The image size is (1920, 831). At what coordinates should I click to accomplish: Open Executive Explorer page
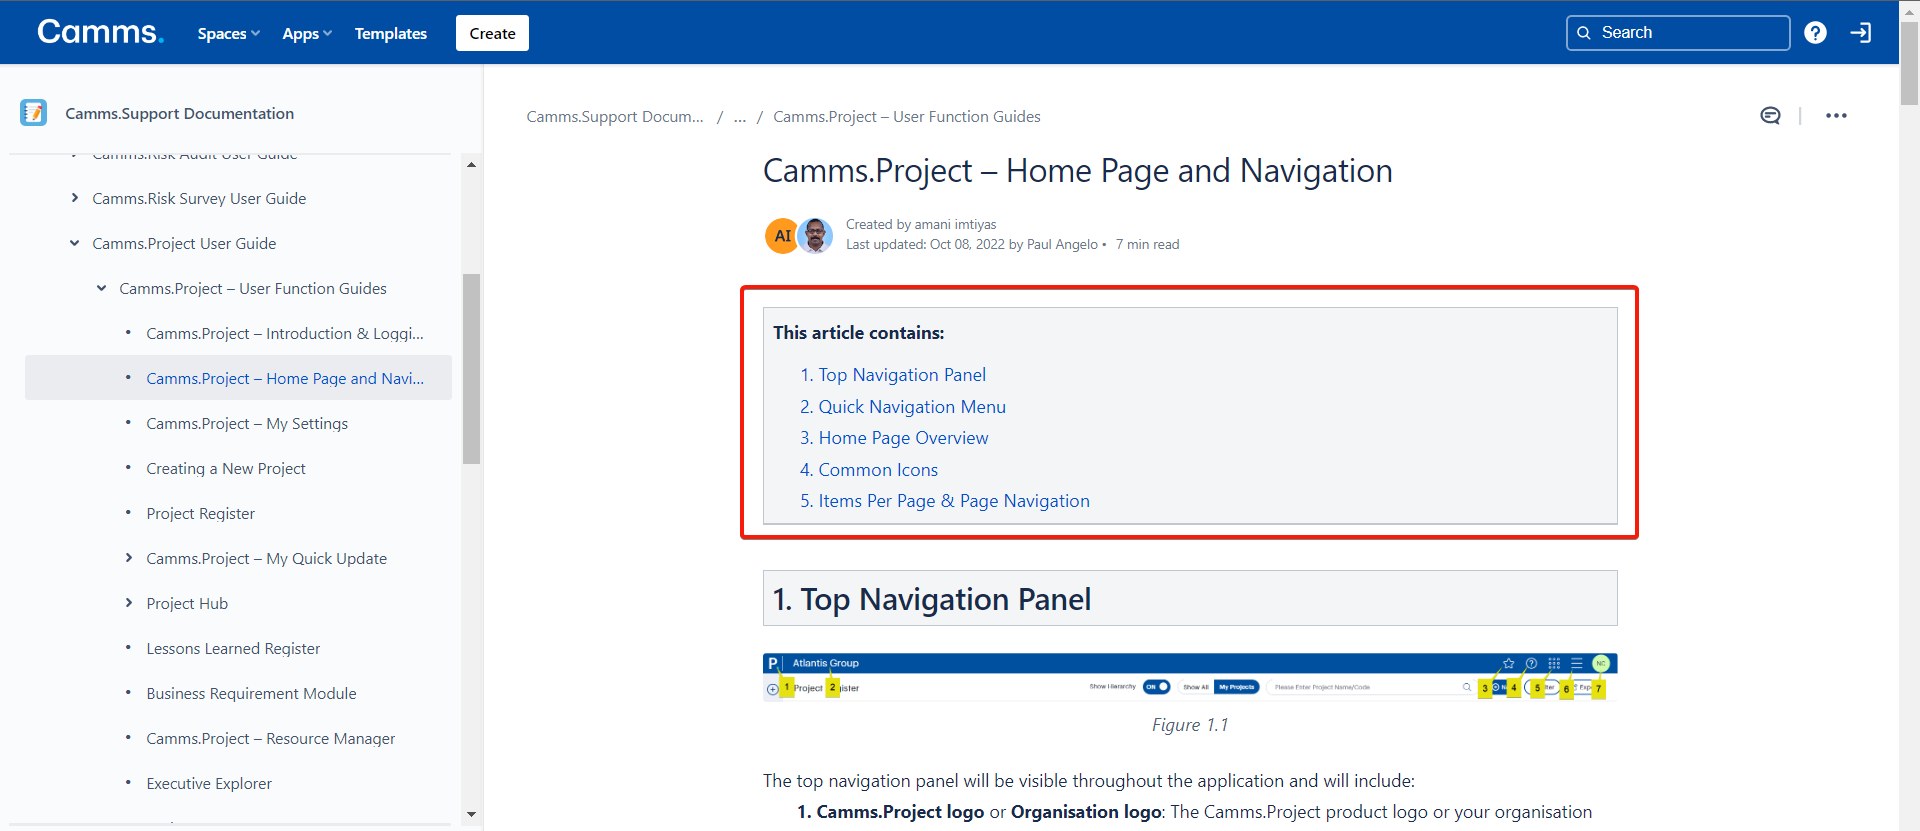tap(209, 783)
